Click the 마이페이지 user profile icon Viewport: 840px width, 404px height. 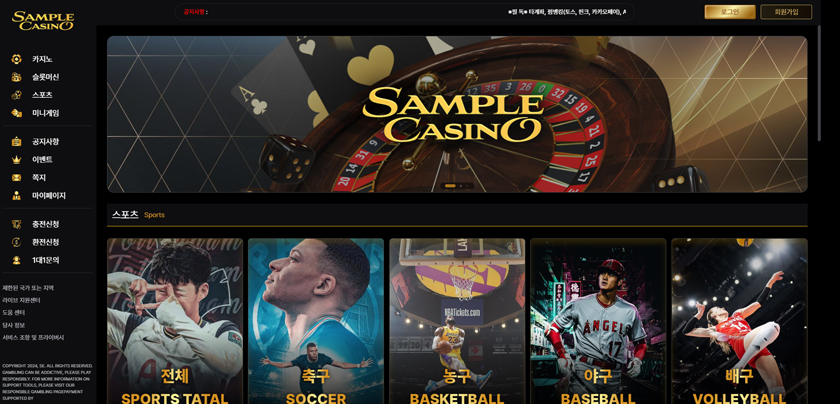point(17,196)
